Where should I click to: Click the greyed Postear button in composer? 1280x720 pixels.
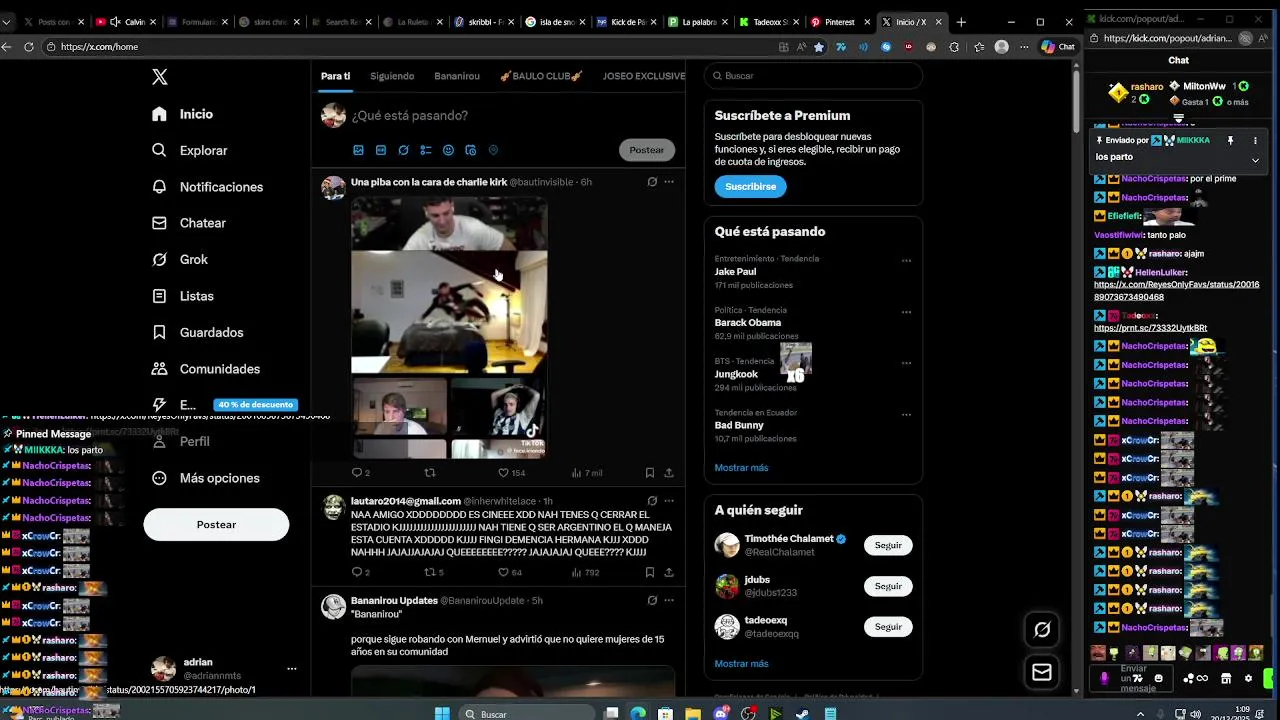click(x=646, y=150)
